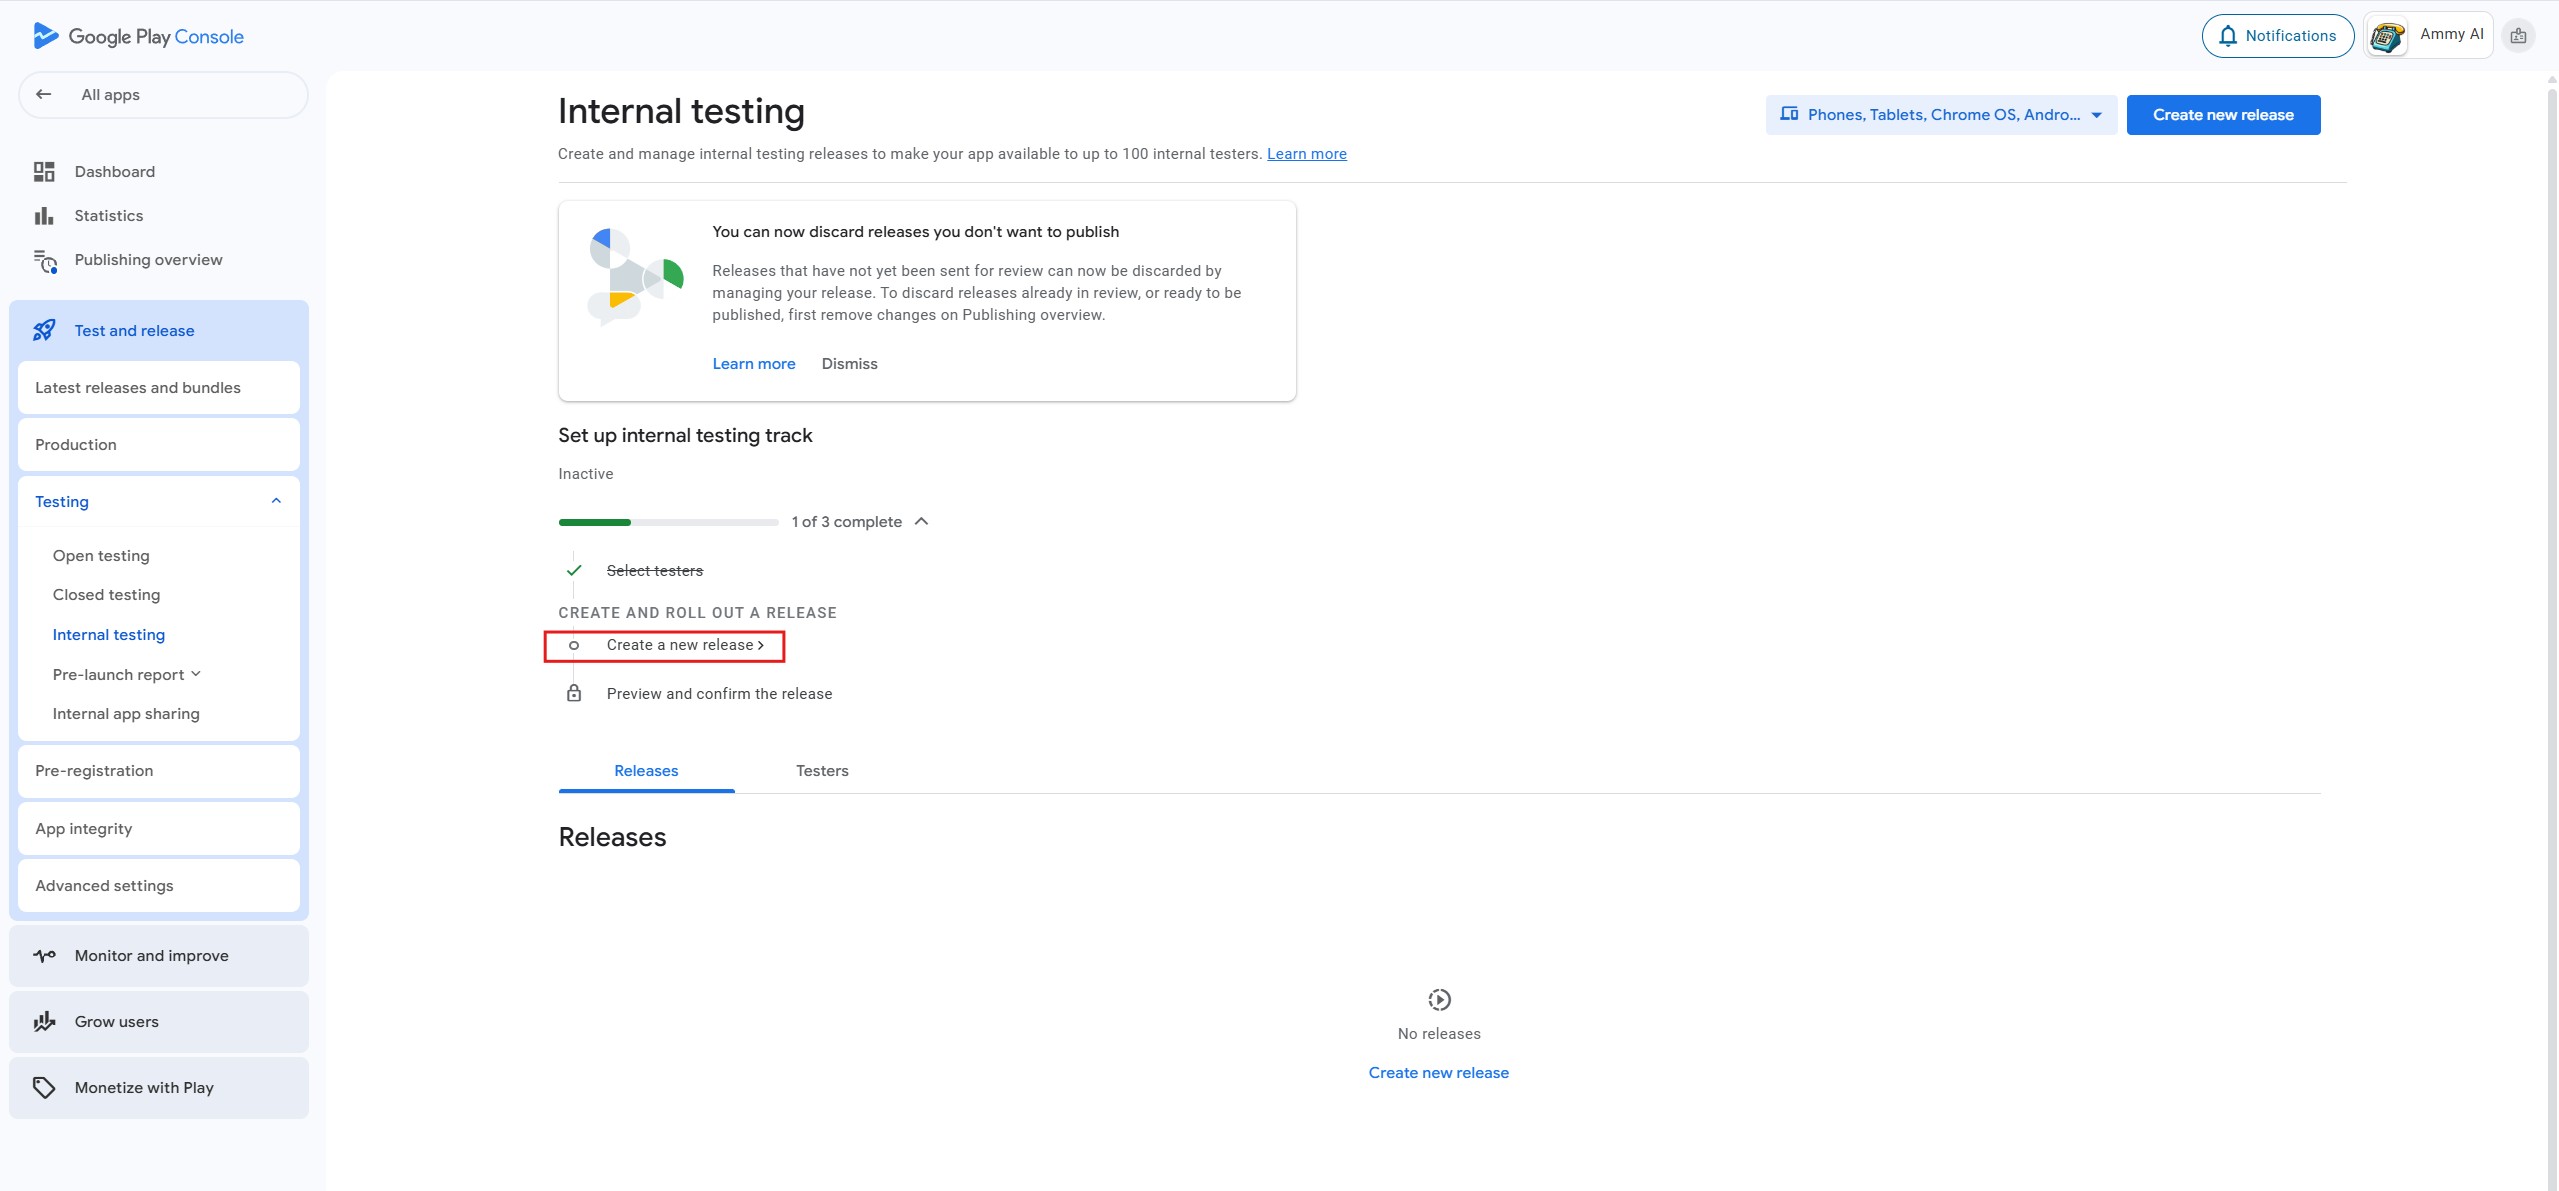The image size is (2559, 1191).
Task: Click the blue Create new release button
Action: click(2222, 115)
